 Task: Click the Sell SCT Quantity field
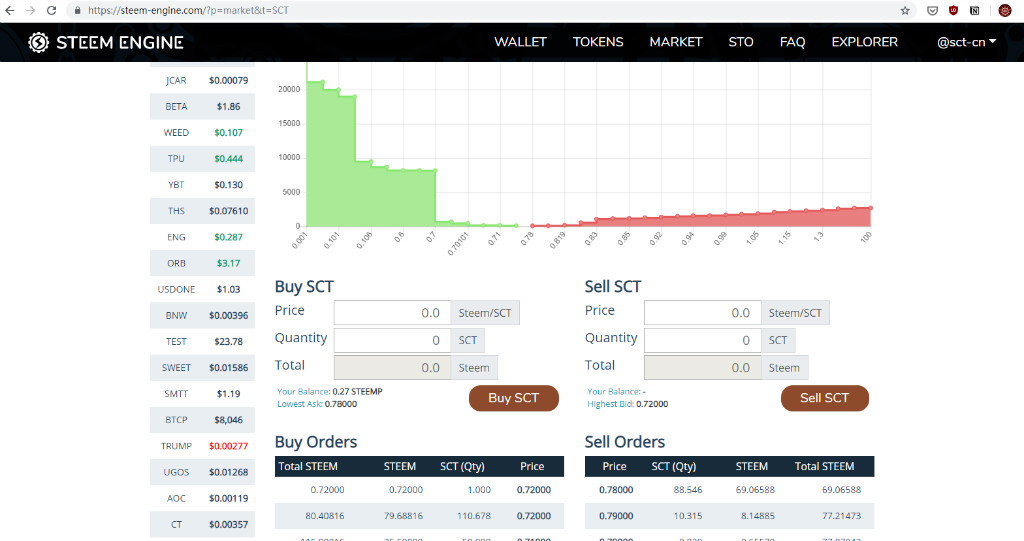click(x=702, y=340)
